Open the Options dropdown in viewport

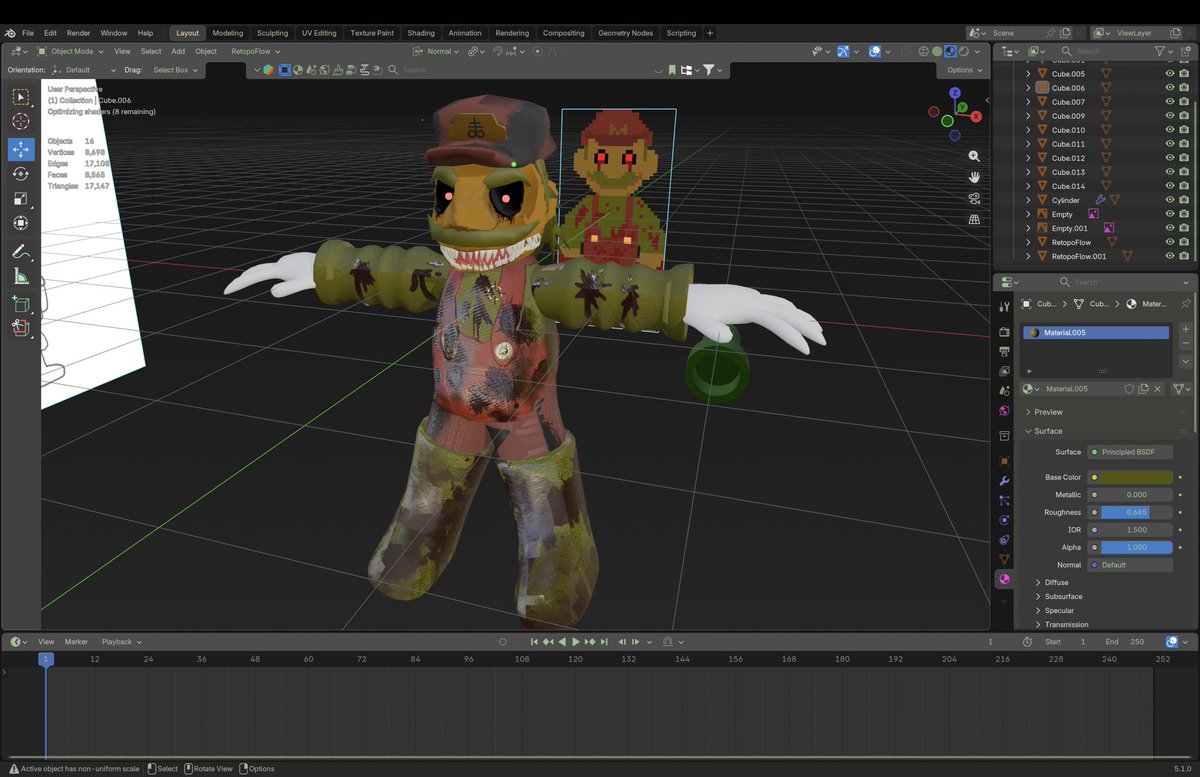(963, 70)
